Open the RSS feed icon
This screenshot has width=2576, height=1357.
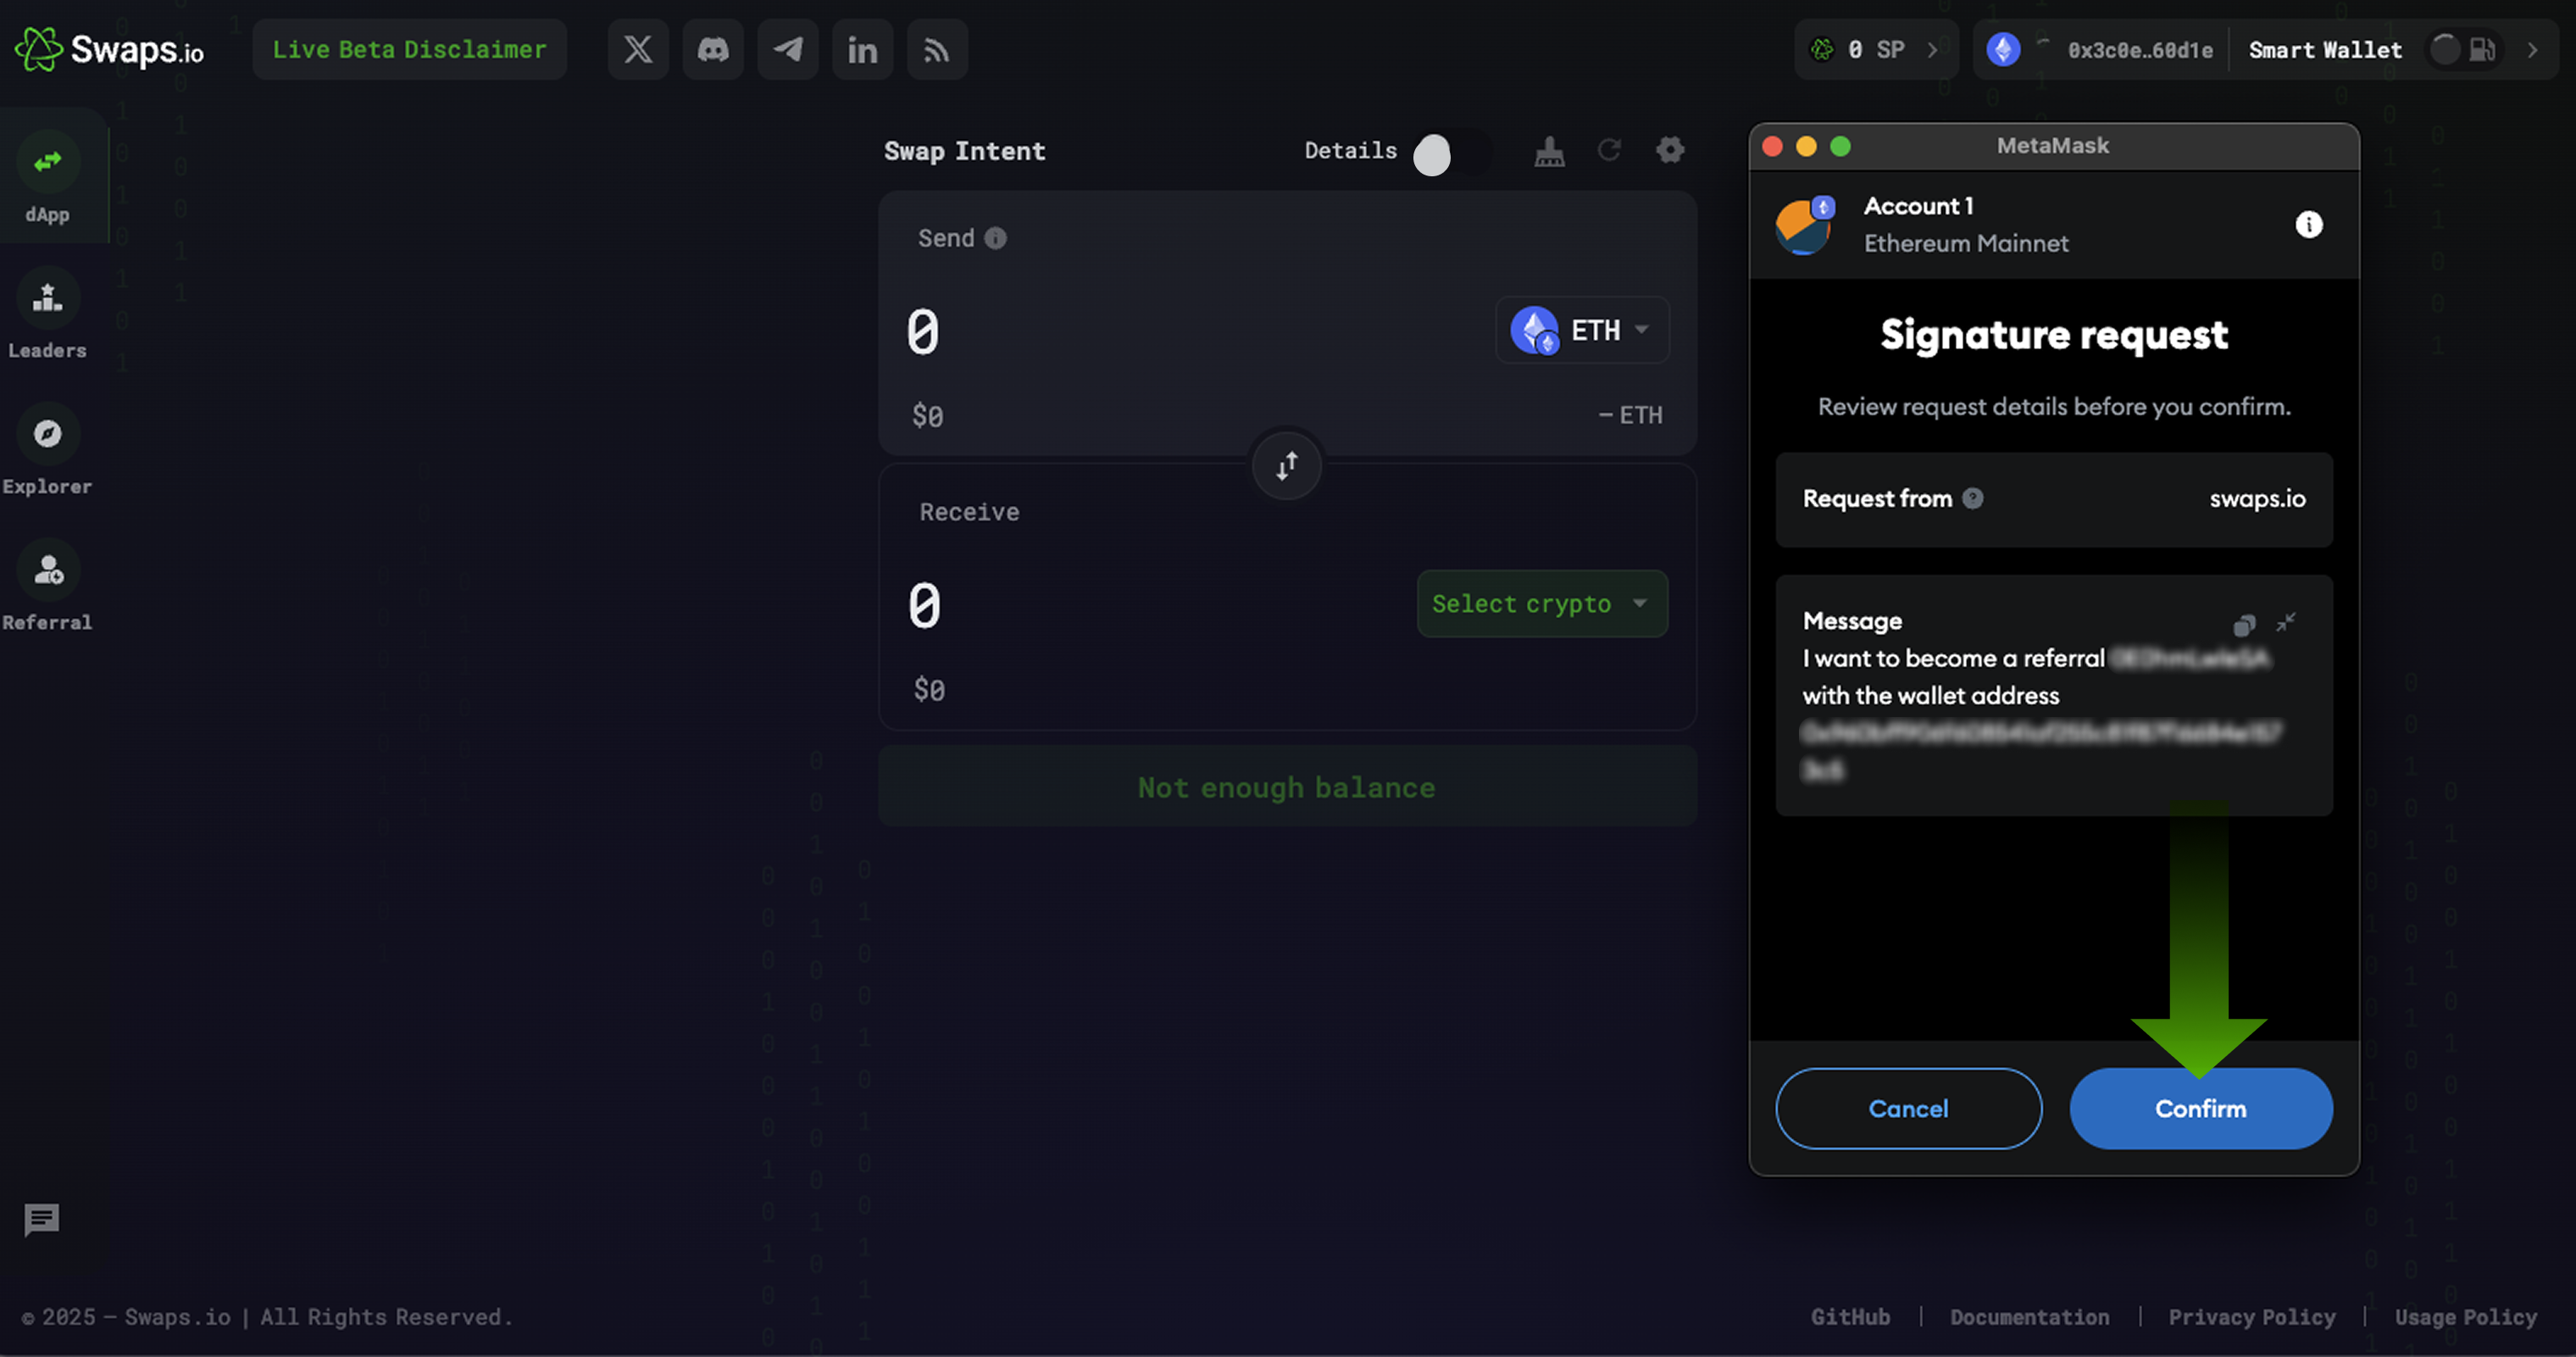pyautogui.click(x=937, y=49)
